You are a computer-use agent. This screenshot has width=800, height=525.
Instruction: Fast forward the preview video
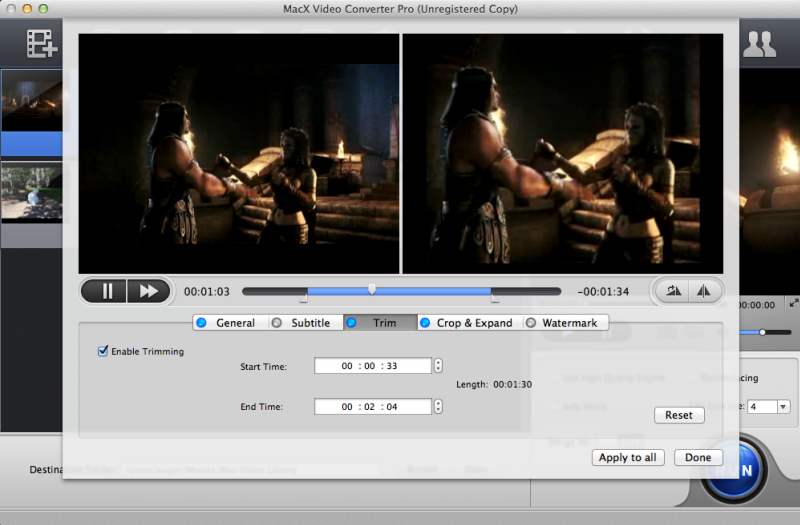[148, 291]
